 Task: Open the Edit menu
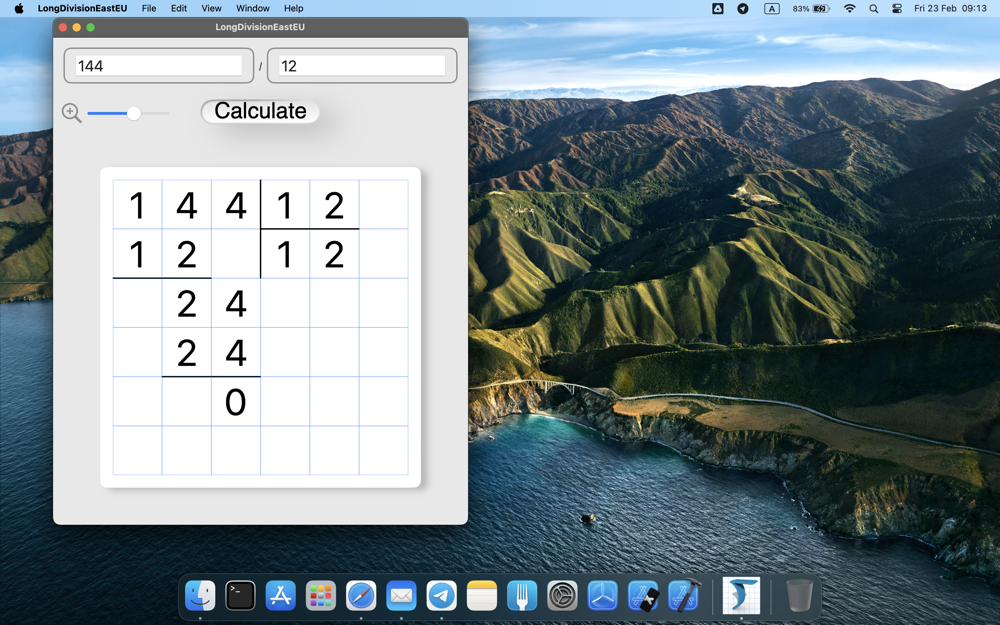179,8
